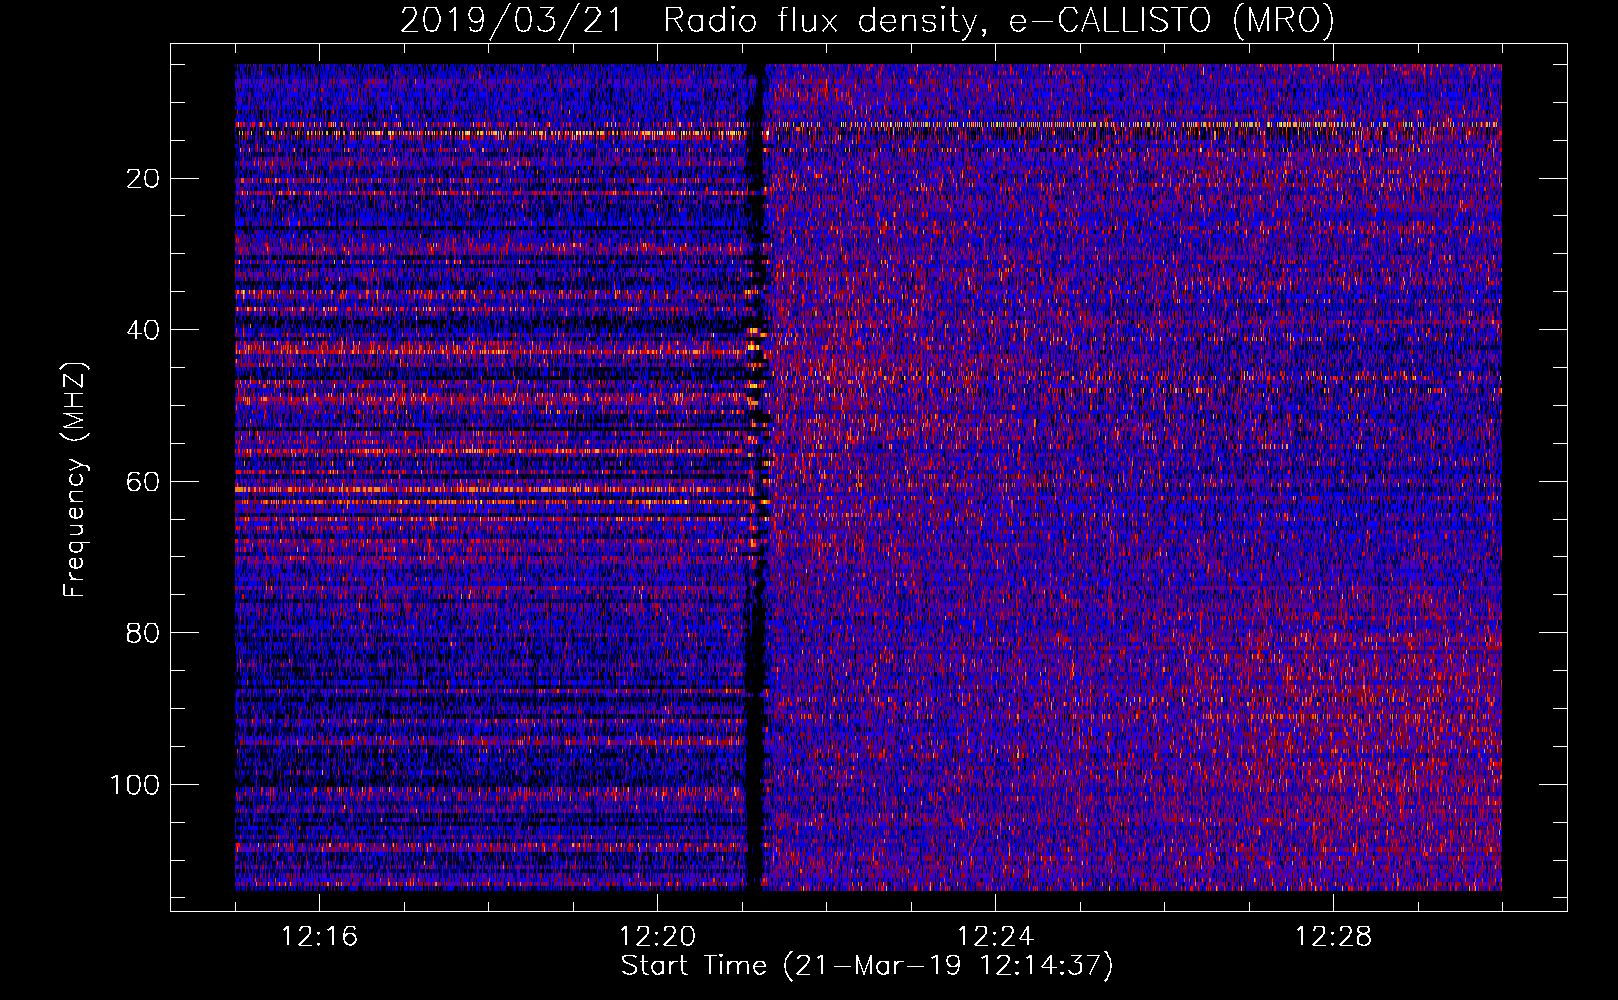
Task: Click the "Frequency (MHZ)" axis label
Action: pyautogui.click(x=75, y=479)
